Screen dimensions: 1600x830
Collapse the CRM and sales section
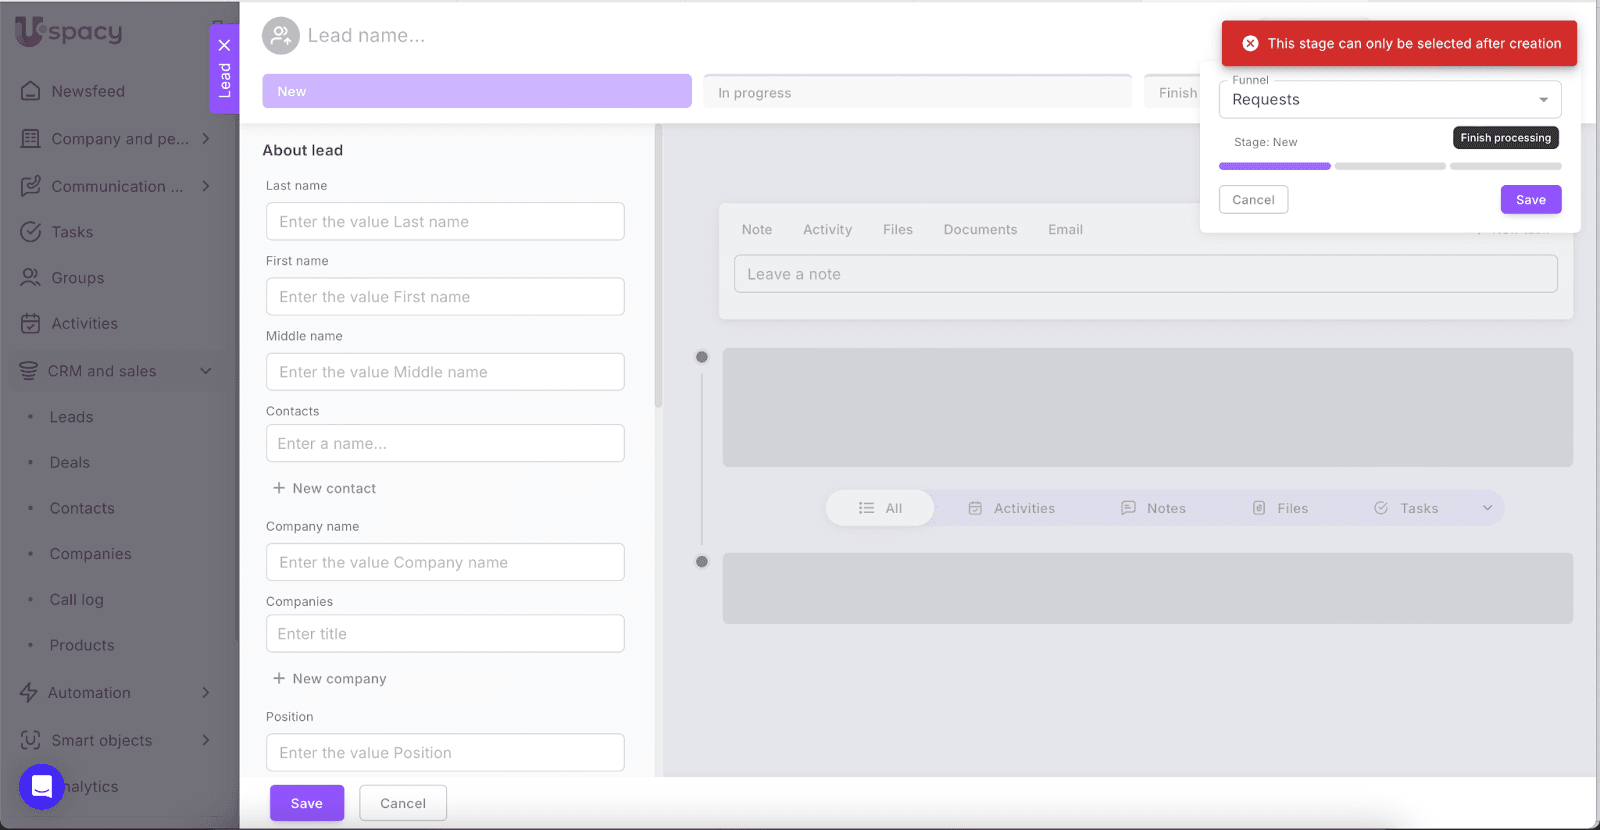point(206,371)
